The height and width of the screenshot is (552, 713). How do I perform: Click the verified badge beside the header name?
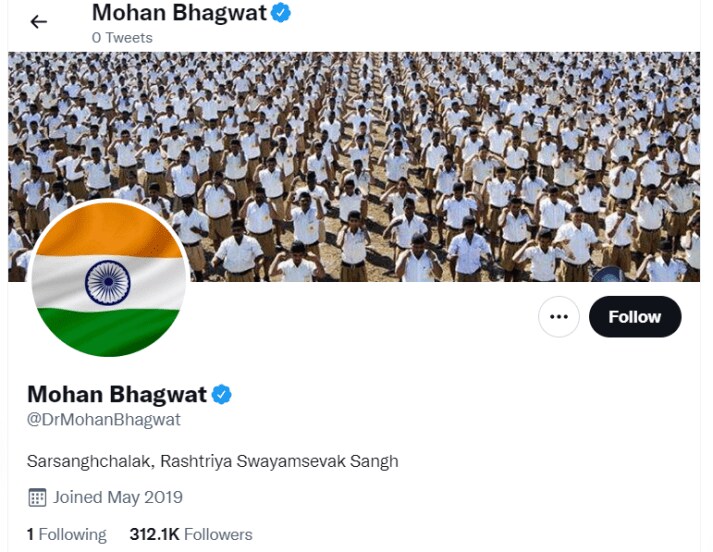click(x=281, y=13)
